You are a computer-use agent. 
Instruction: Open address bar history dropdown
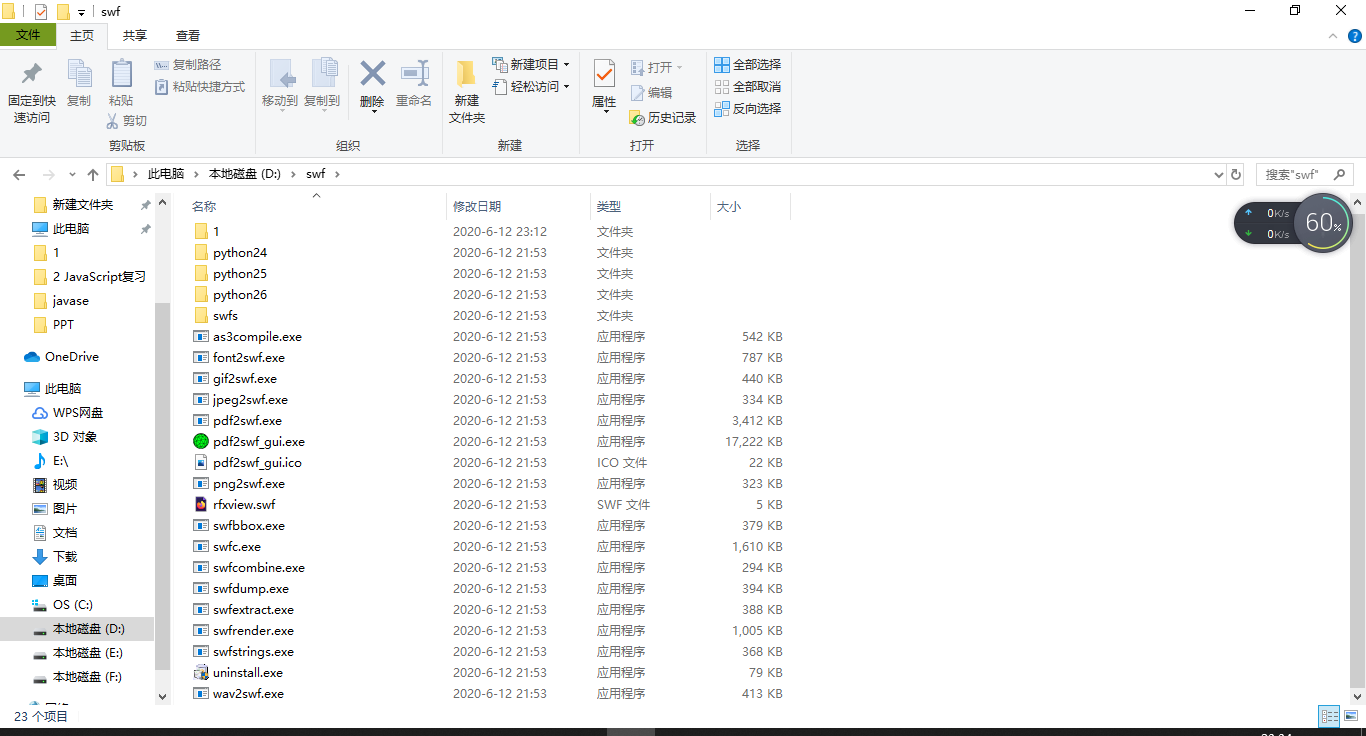point(1218,174)
